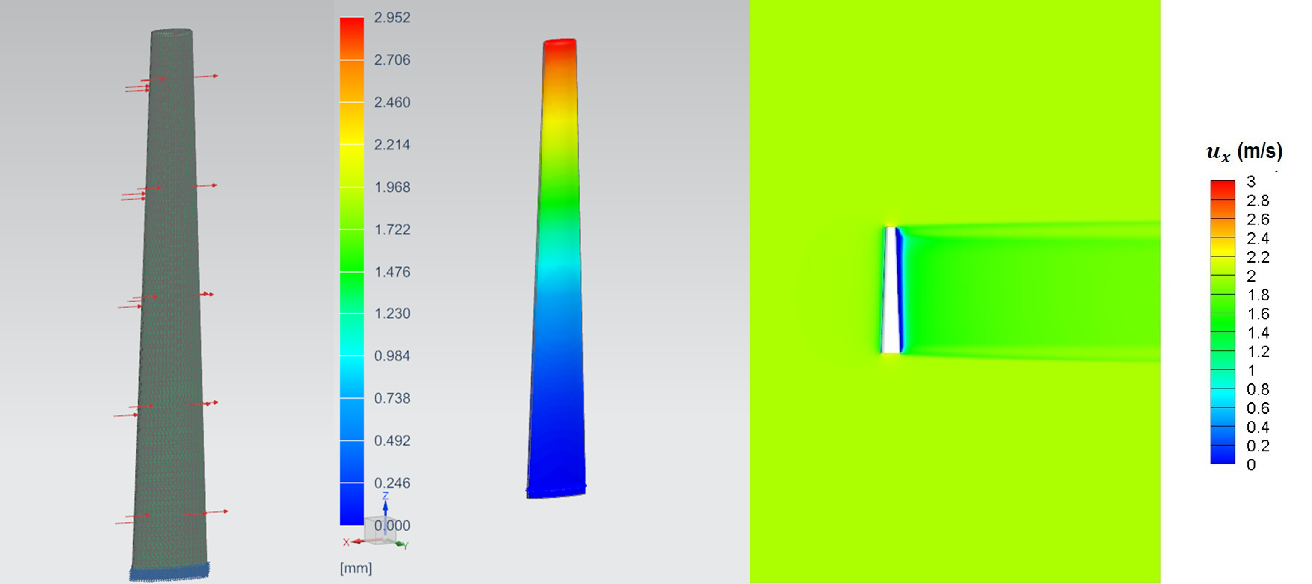The image size is (1312, 584).
Task: Pick the red tip of the displacement-contoured tower
Action: click(560, 45)
